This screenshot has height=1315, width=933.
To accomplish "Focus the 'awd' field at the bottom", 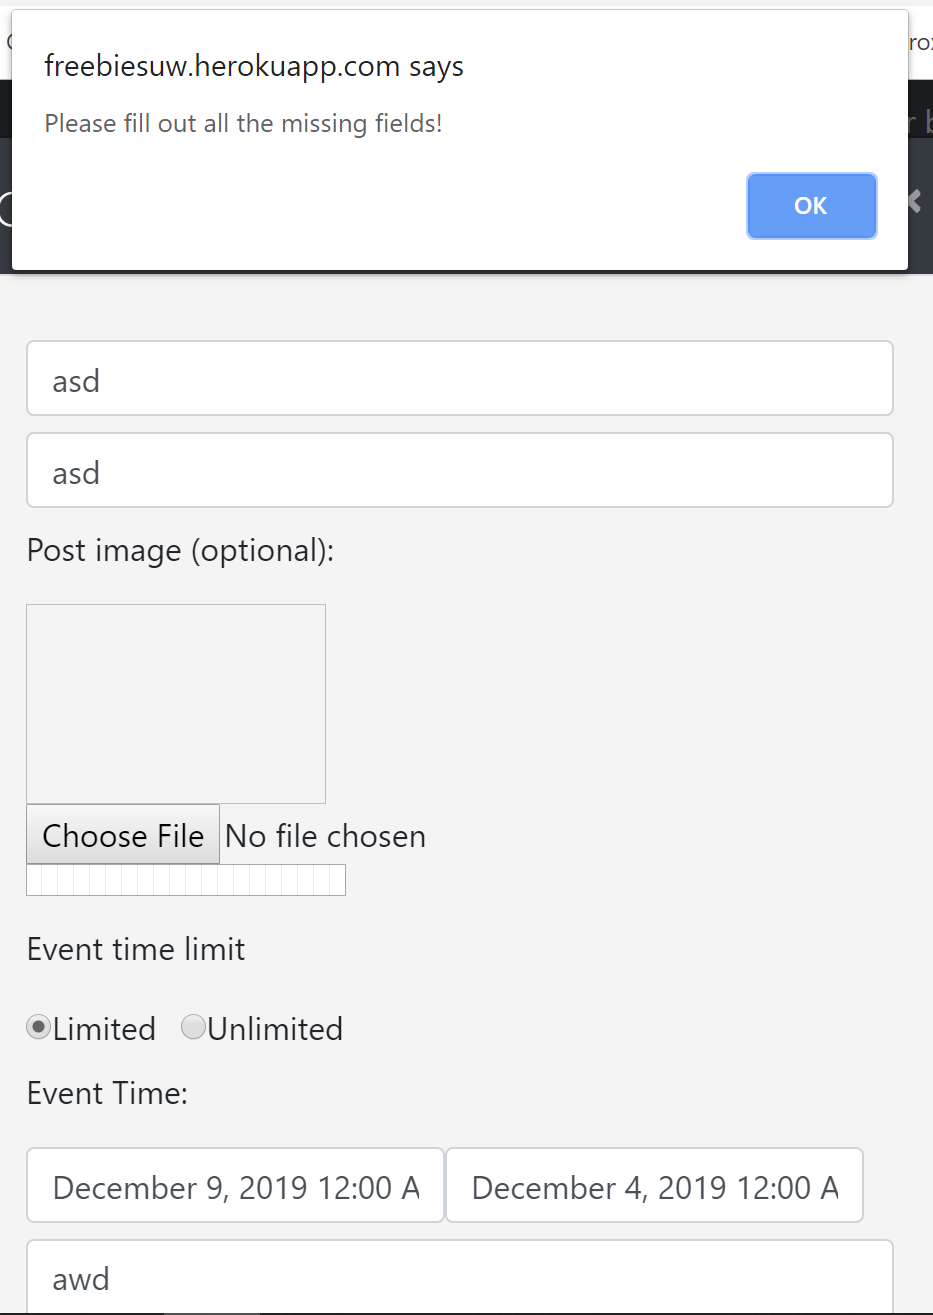I will [x=460, y=1278].
